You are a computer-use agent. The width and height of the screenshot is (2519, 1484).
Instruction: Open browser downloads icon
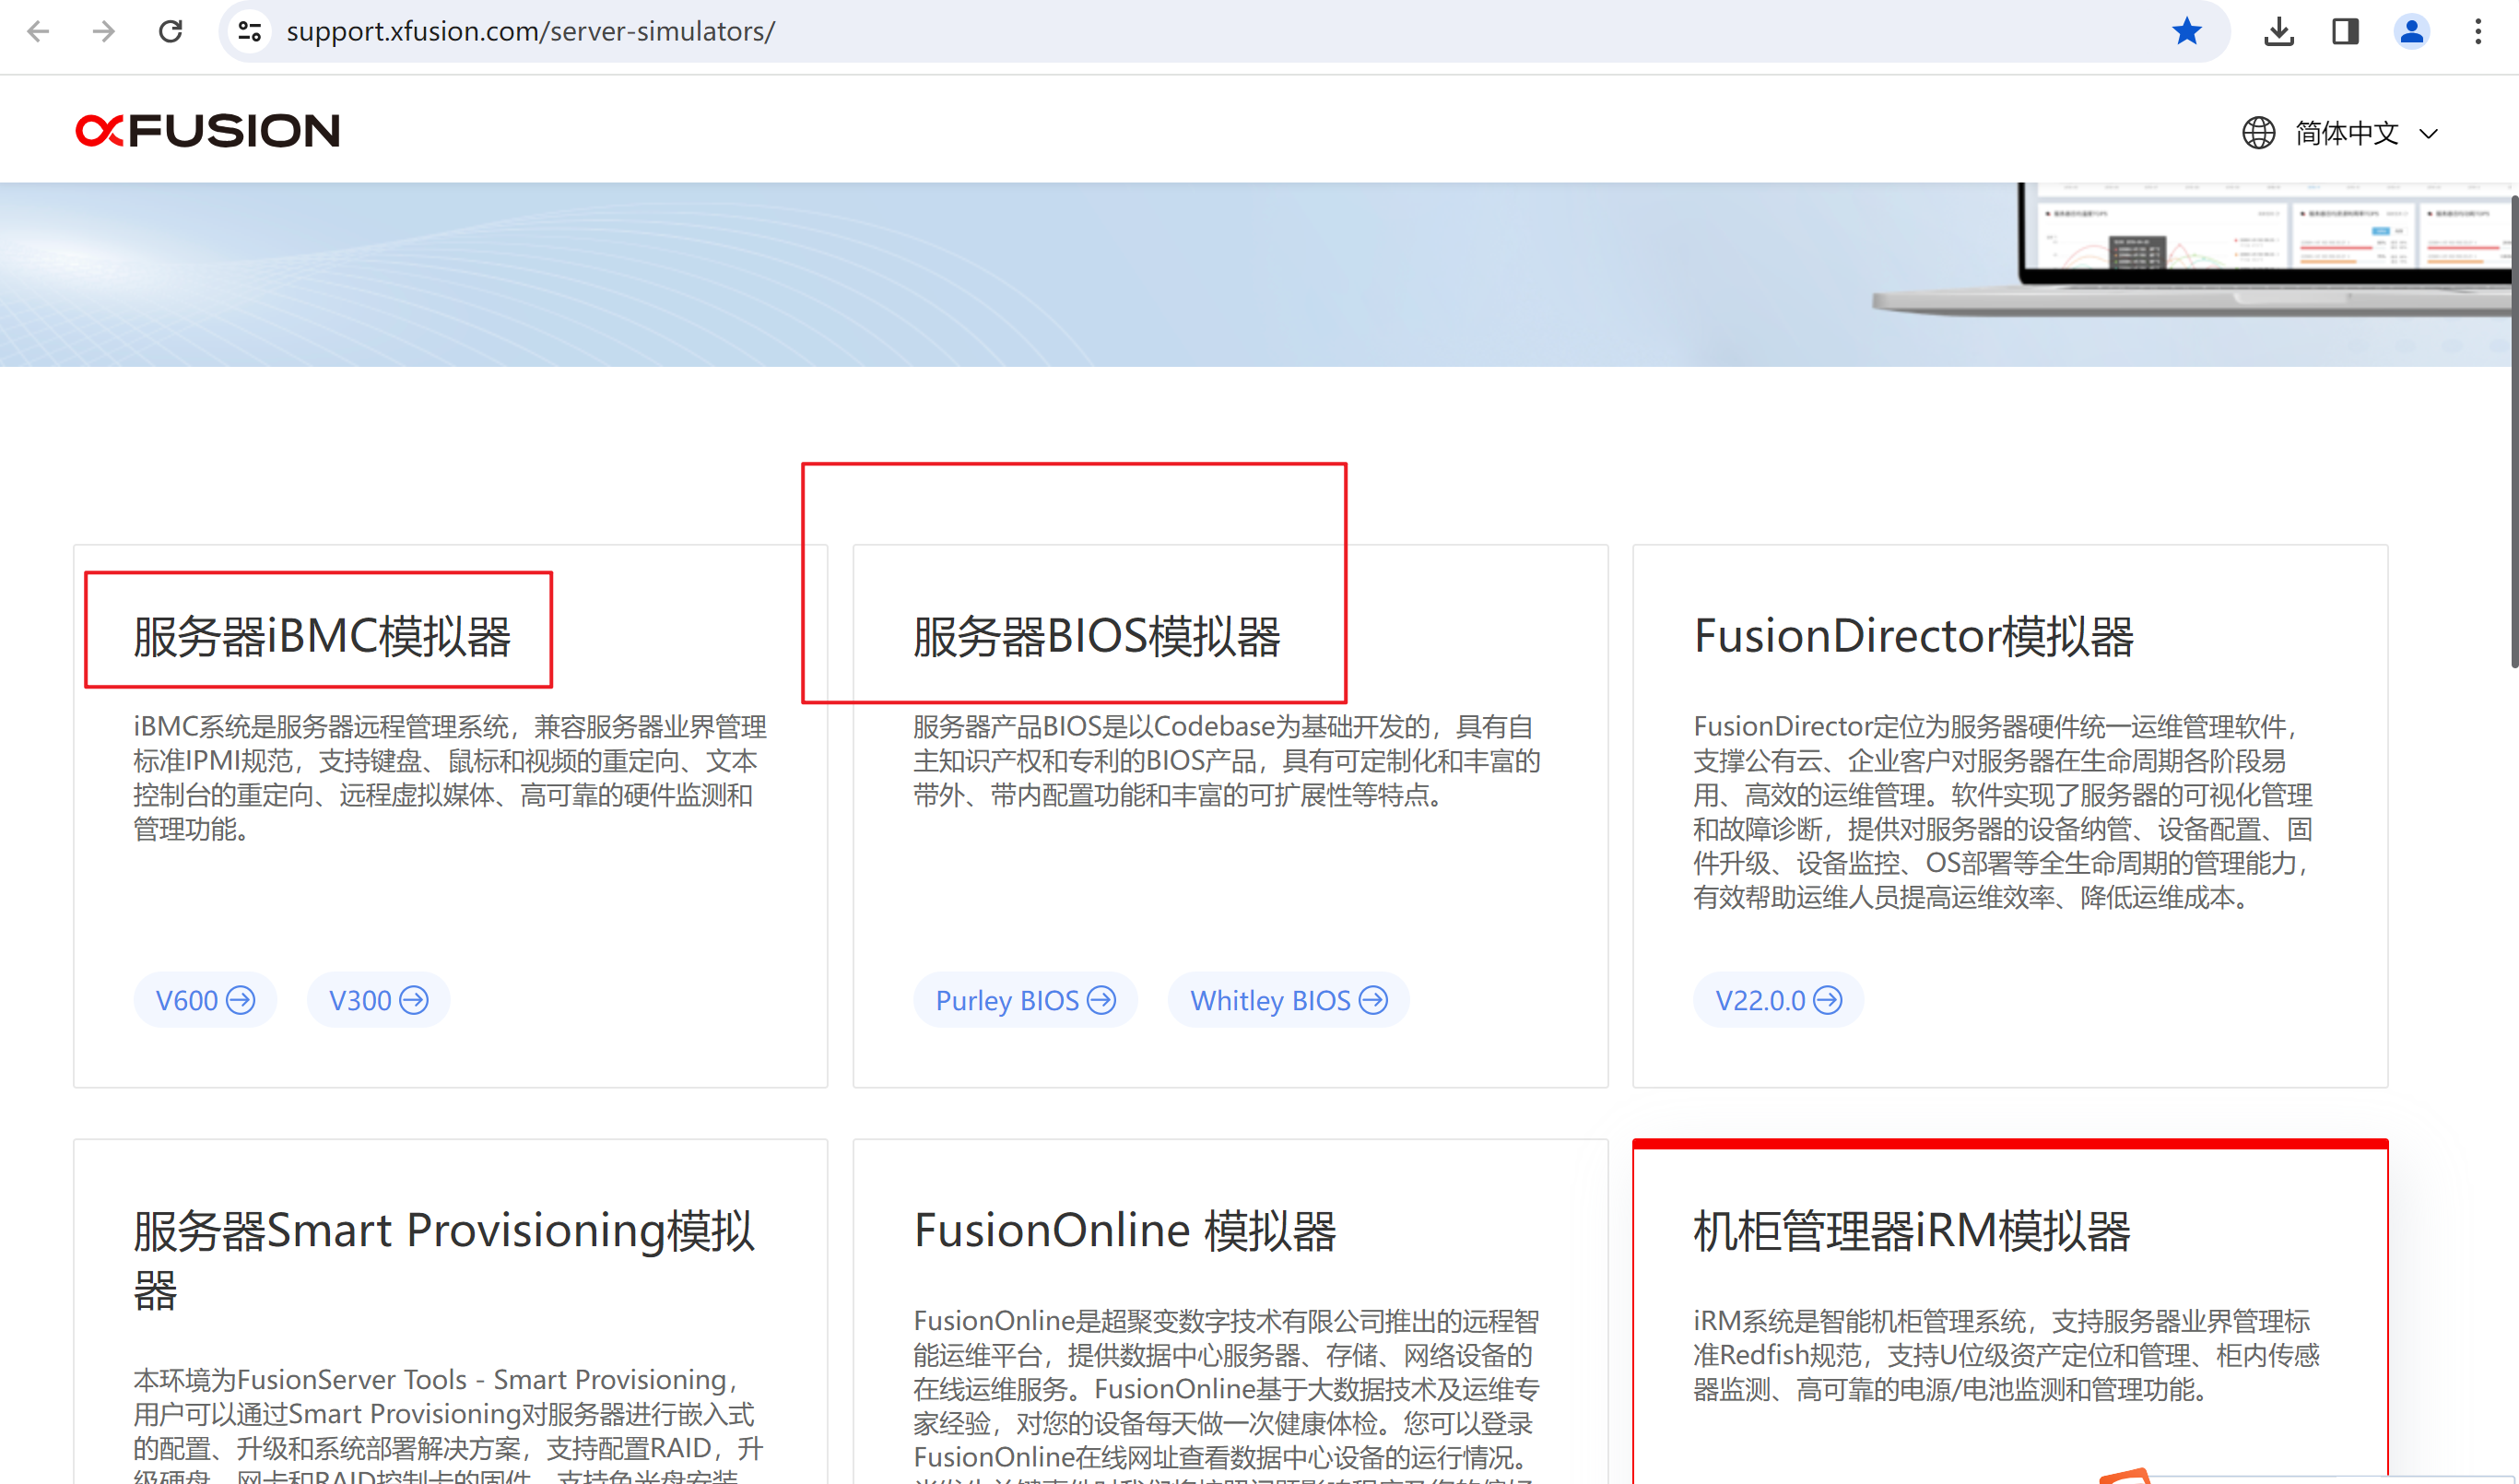click(x=2278, y=31)
